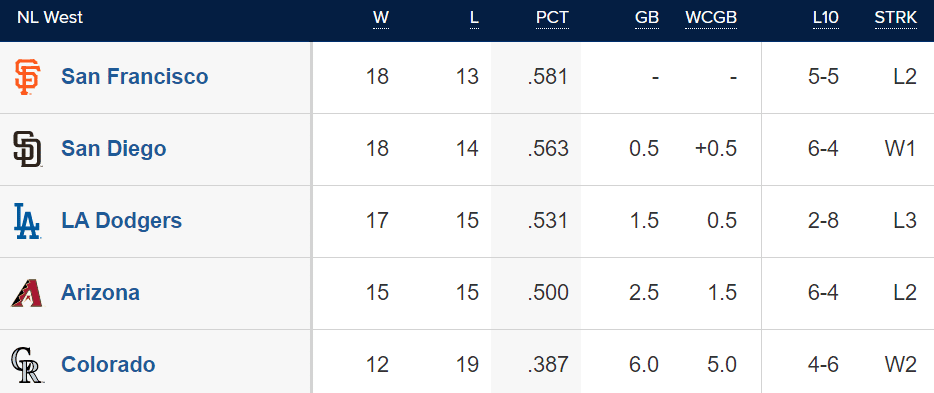Click Colorado's W2 streak cell
This screenshot has width=934, height=393.
pyautogui.click(x=901, y=364)
